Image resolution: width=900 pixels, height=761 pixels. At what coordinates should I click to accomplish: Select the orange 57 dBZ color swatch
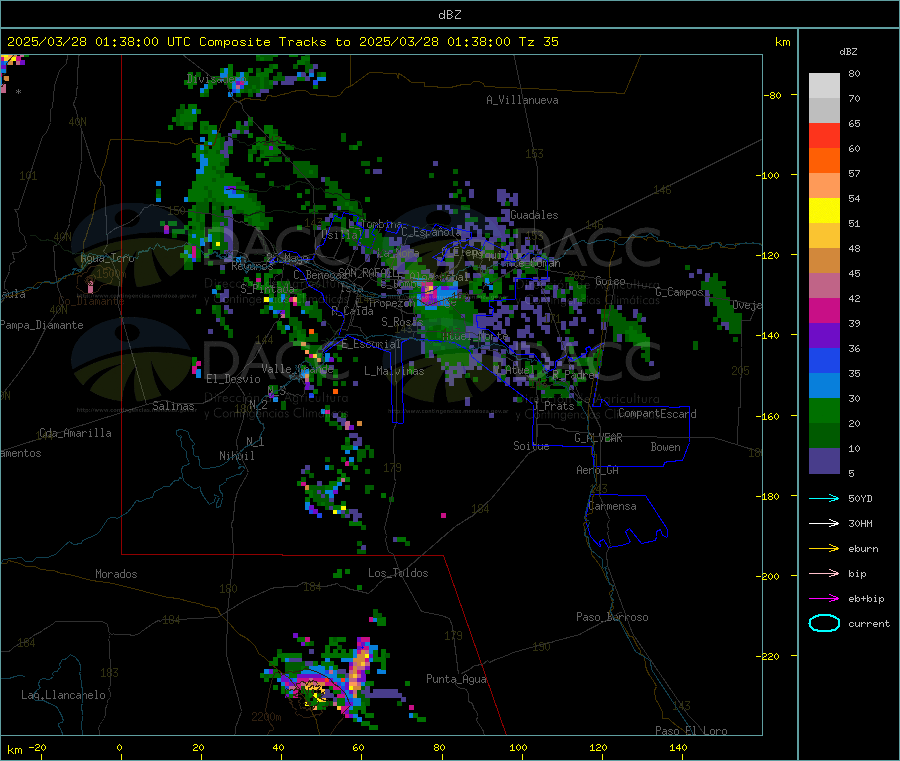[824, 161]
